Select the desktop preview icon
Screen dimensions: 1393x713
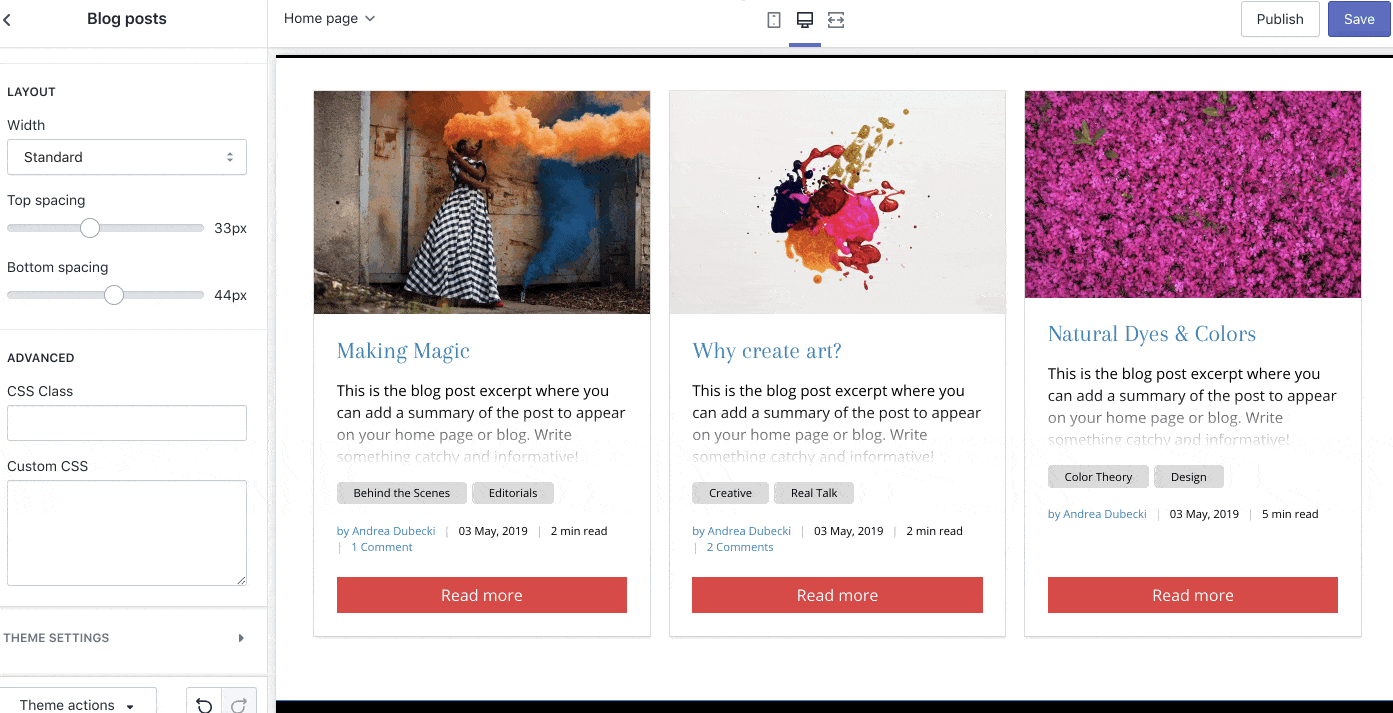805,20
